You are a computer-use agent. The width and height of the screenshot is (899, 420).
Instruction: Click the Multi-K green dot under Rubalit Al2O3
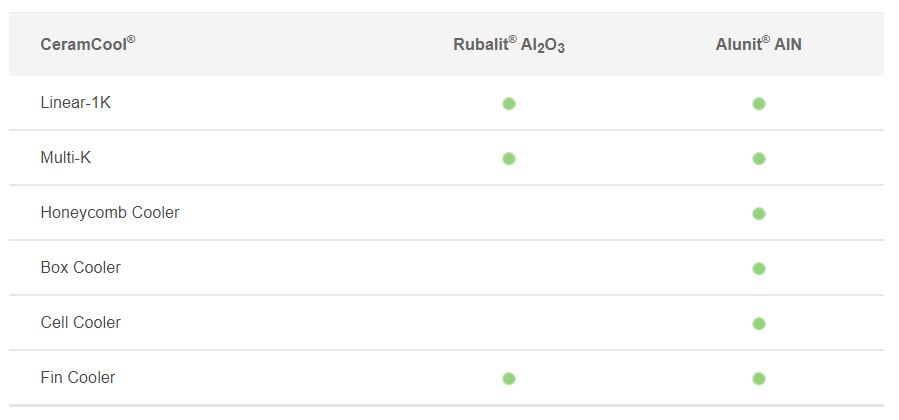509,159
